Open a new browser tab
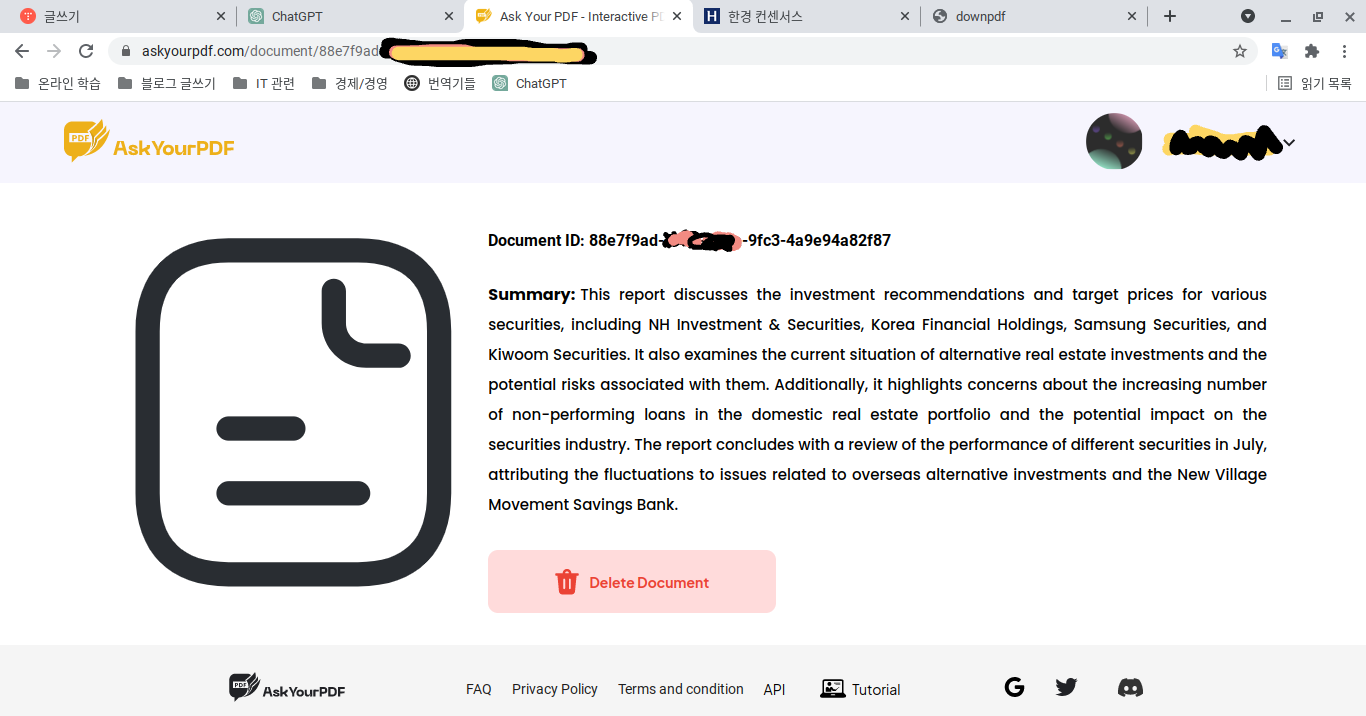The image size is (1366, 716). 1170,16
